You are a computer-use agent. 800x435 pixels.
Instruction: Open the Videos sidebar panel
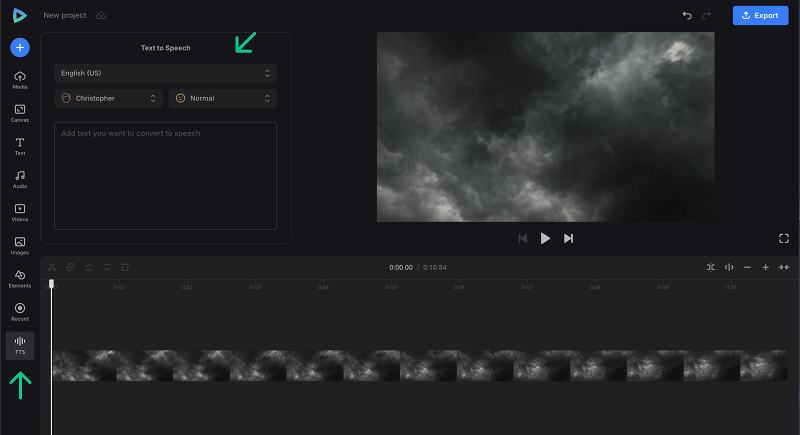[x=20, y=213]
